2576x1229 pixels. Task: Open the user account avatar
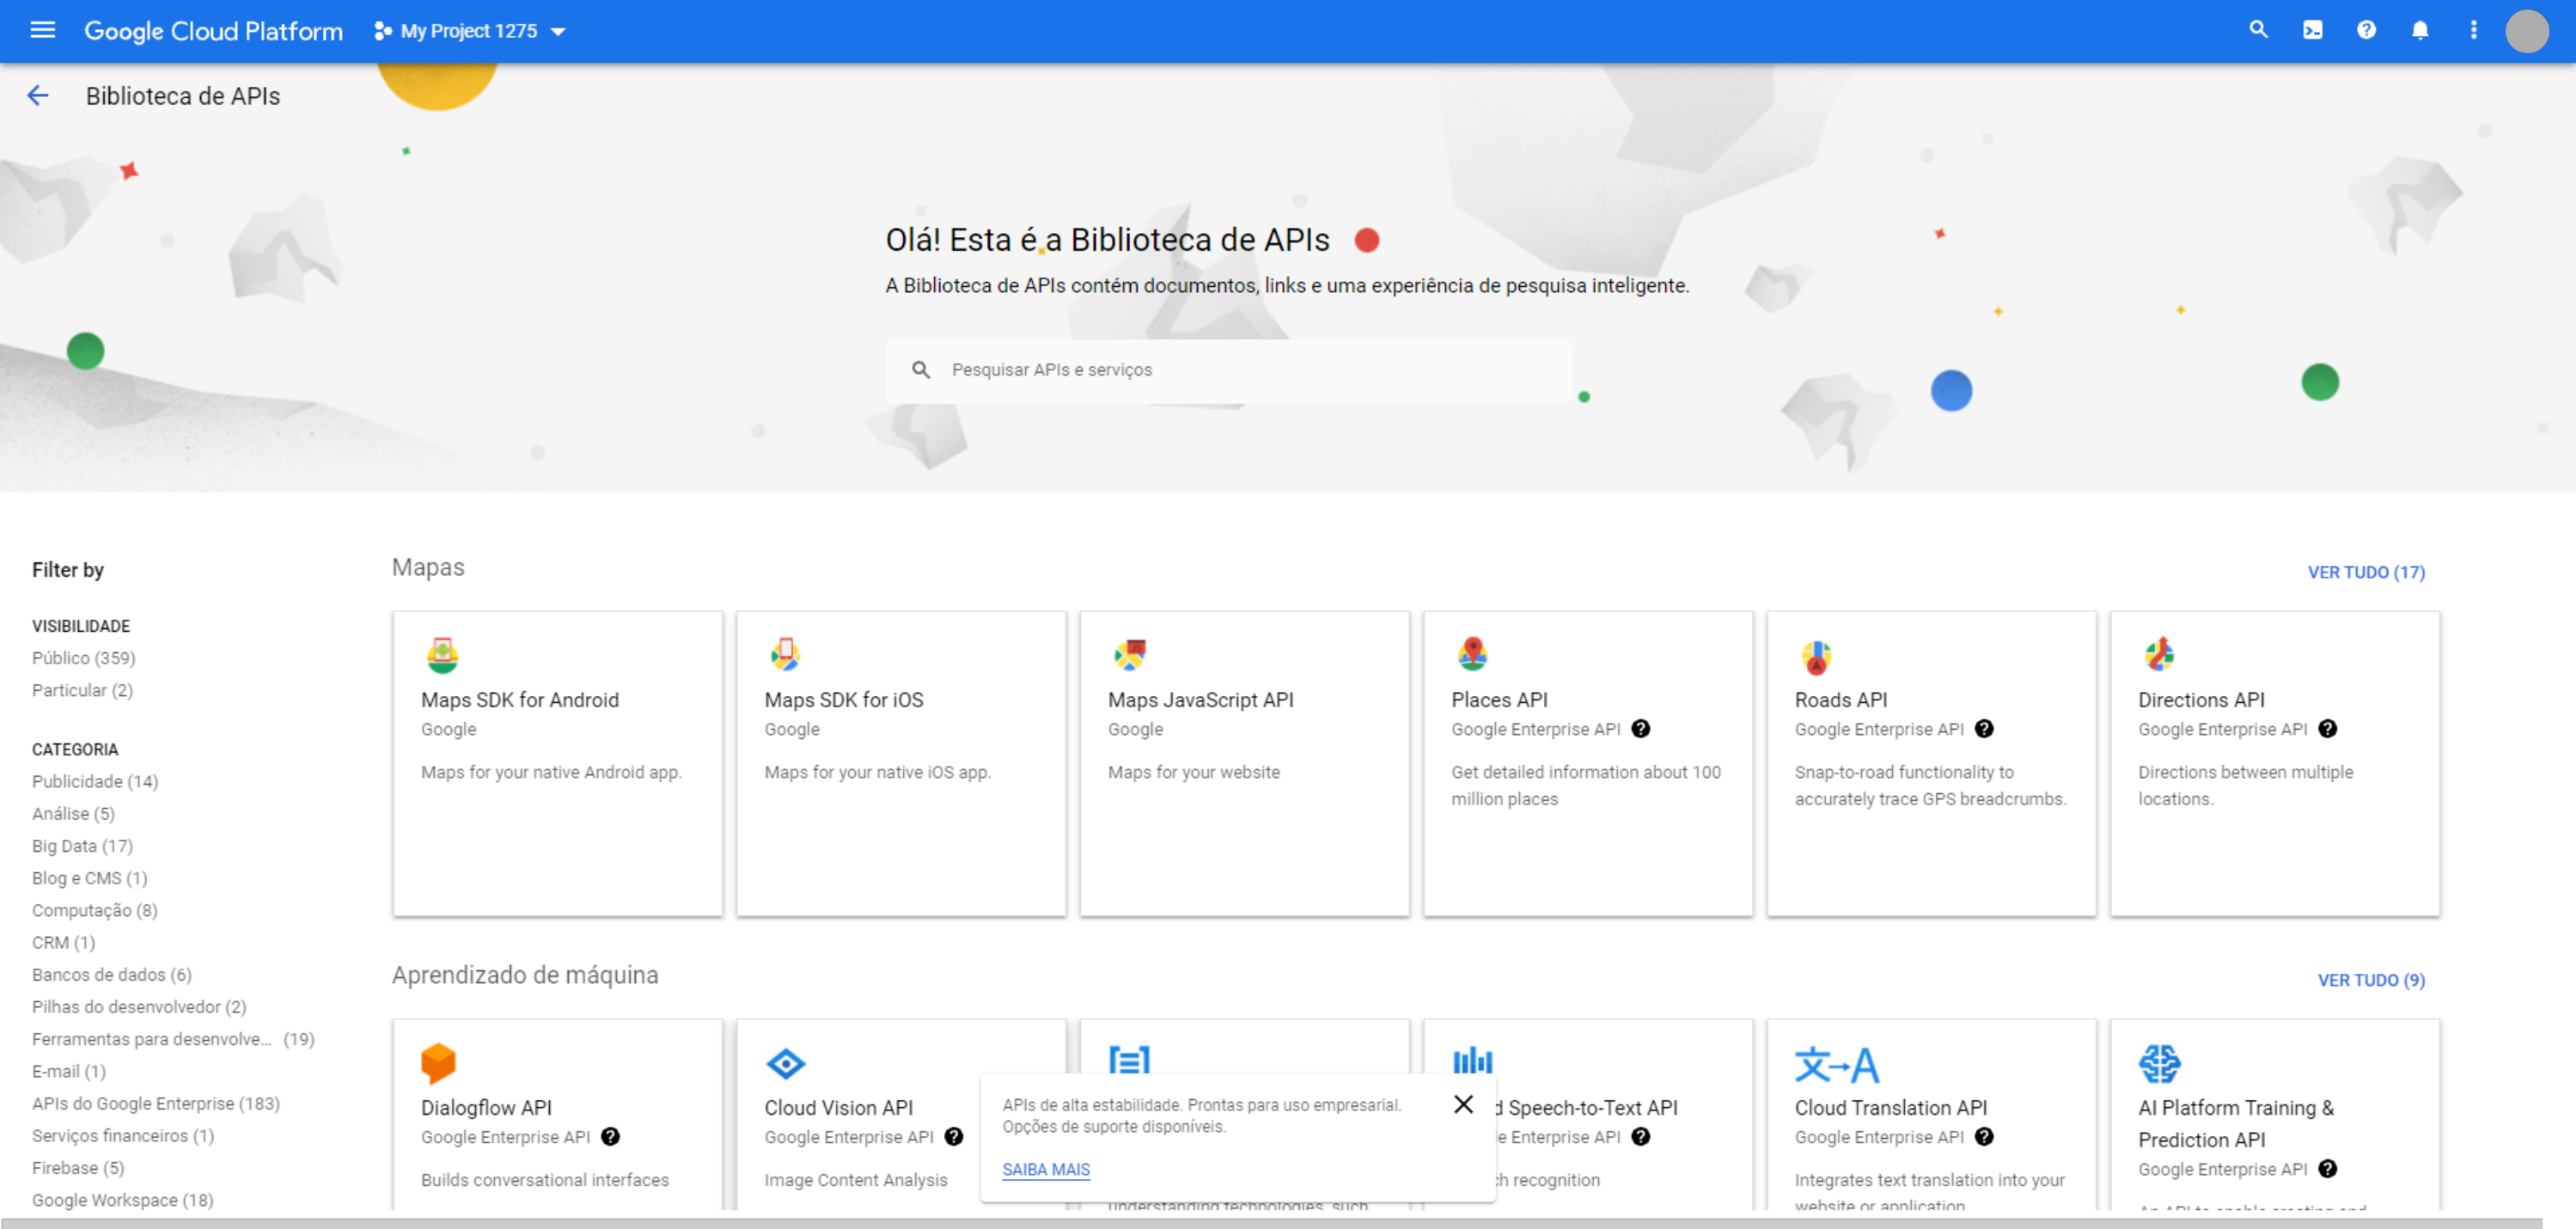[2527, 31]
